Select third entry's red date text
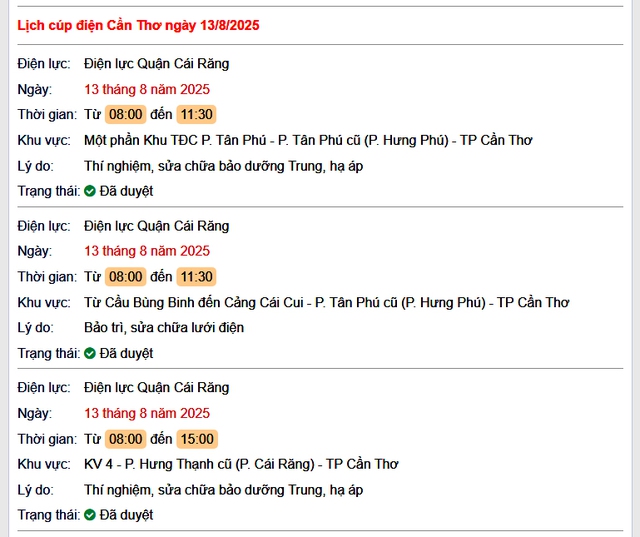Image resolution: width=640 pixels, height=537 pixels. (147, 413)
